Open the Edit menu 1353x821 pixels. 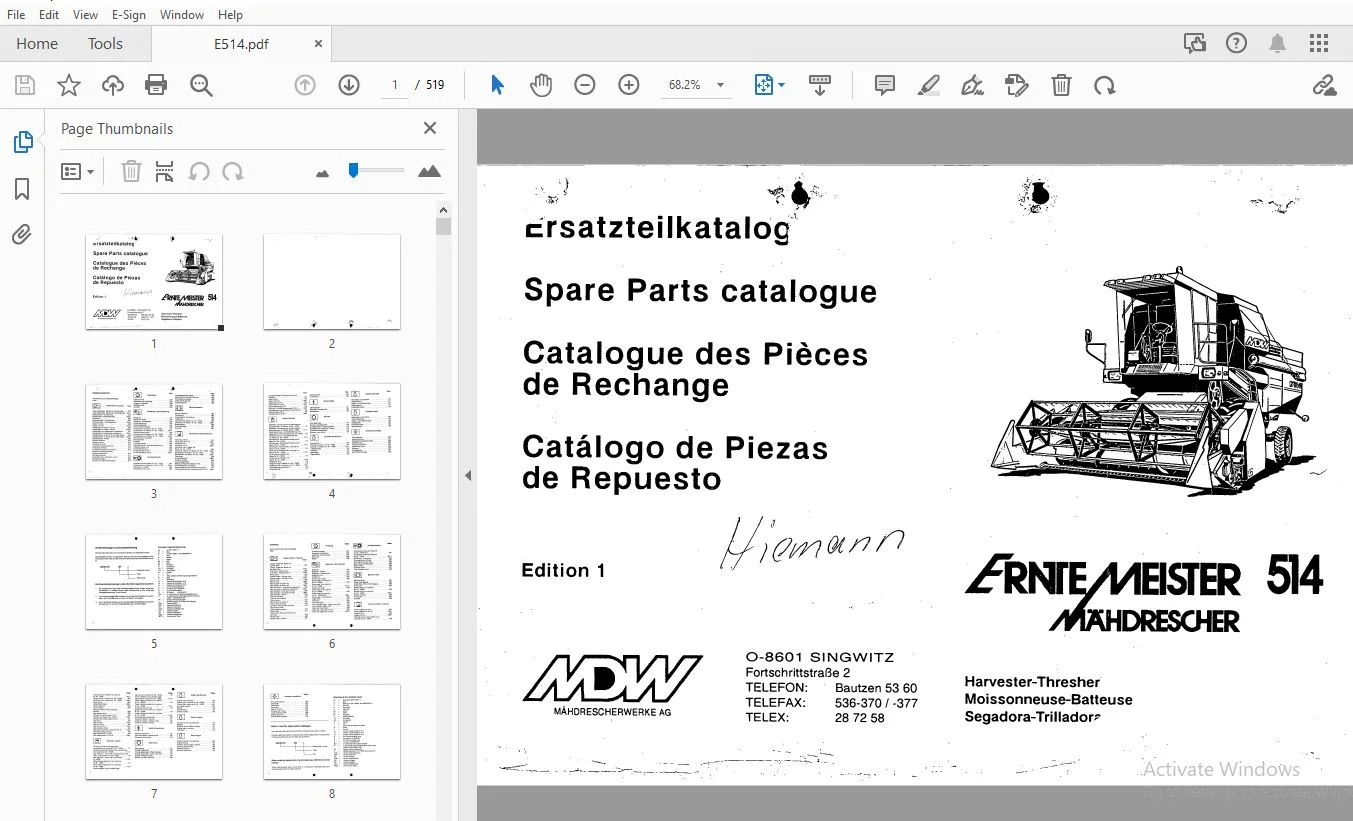pyautogui.click(x=49, y=15)
